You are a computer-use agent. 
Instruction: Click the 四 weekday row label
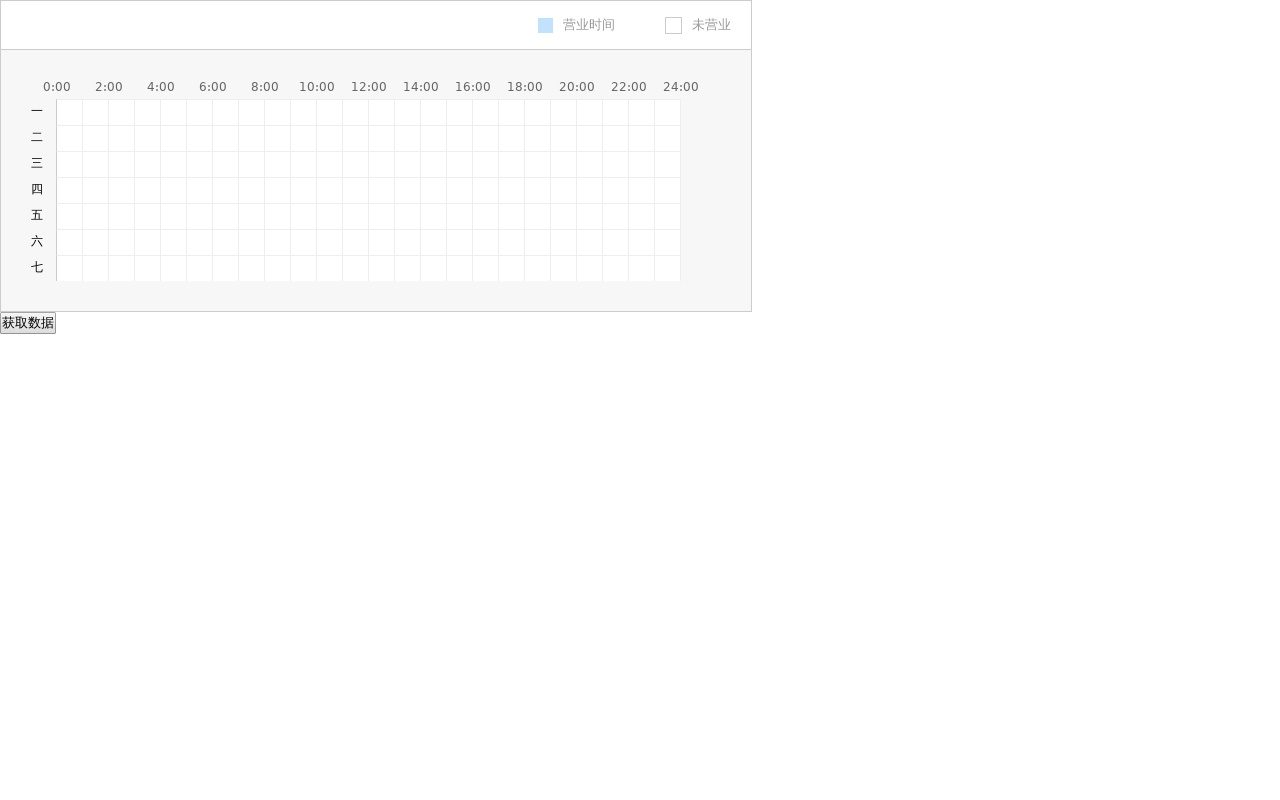(x=37, y=189)
